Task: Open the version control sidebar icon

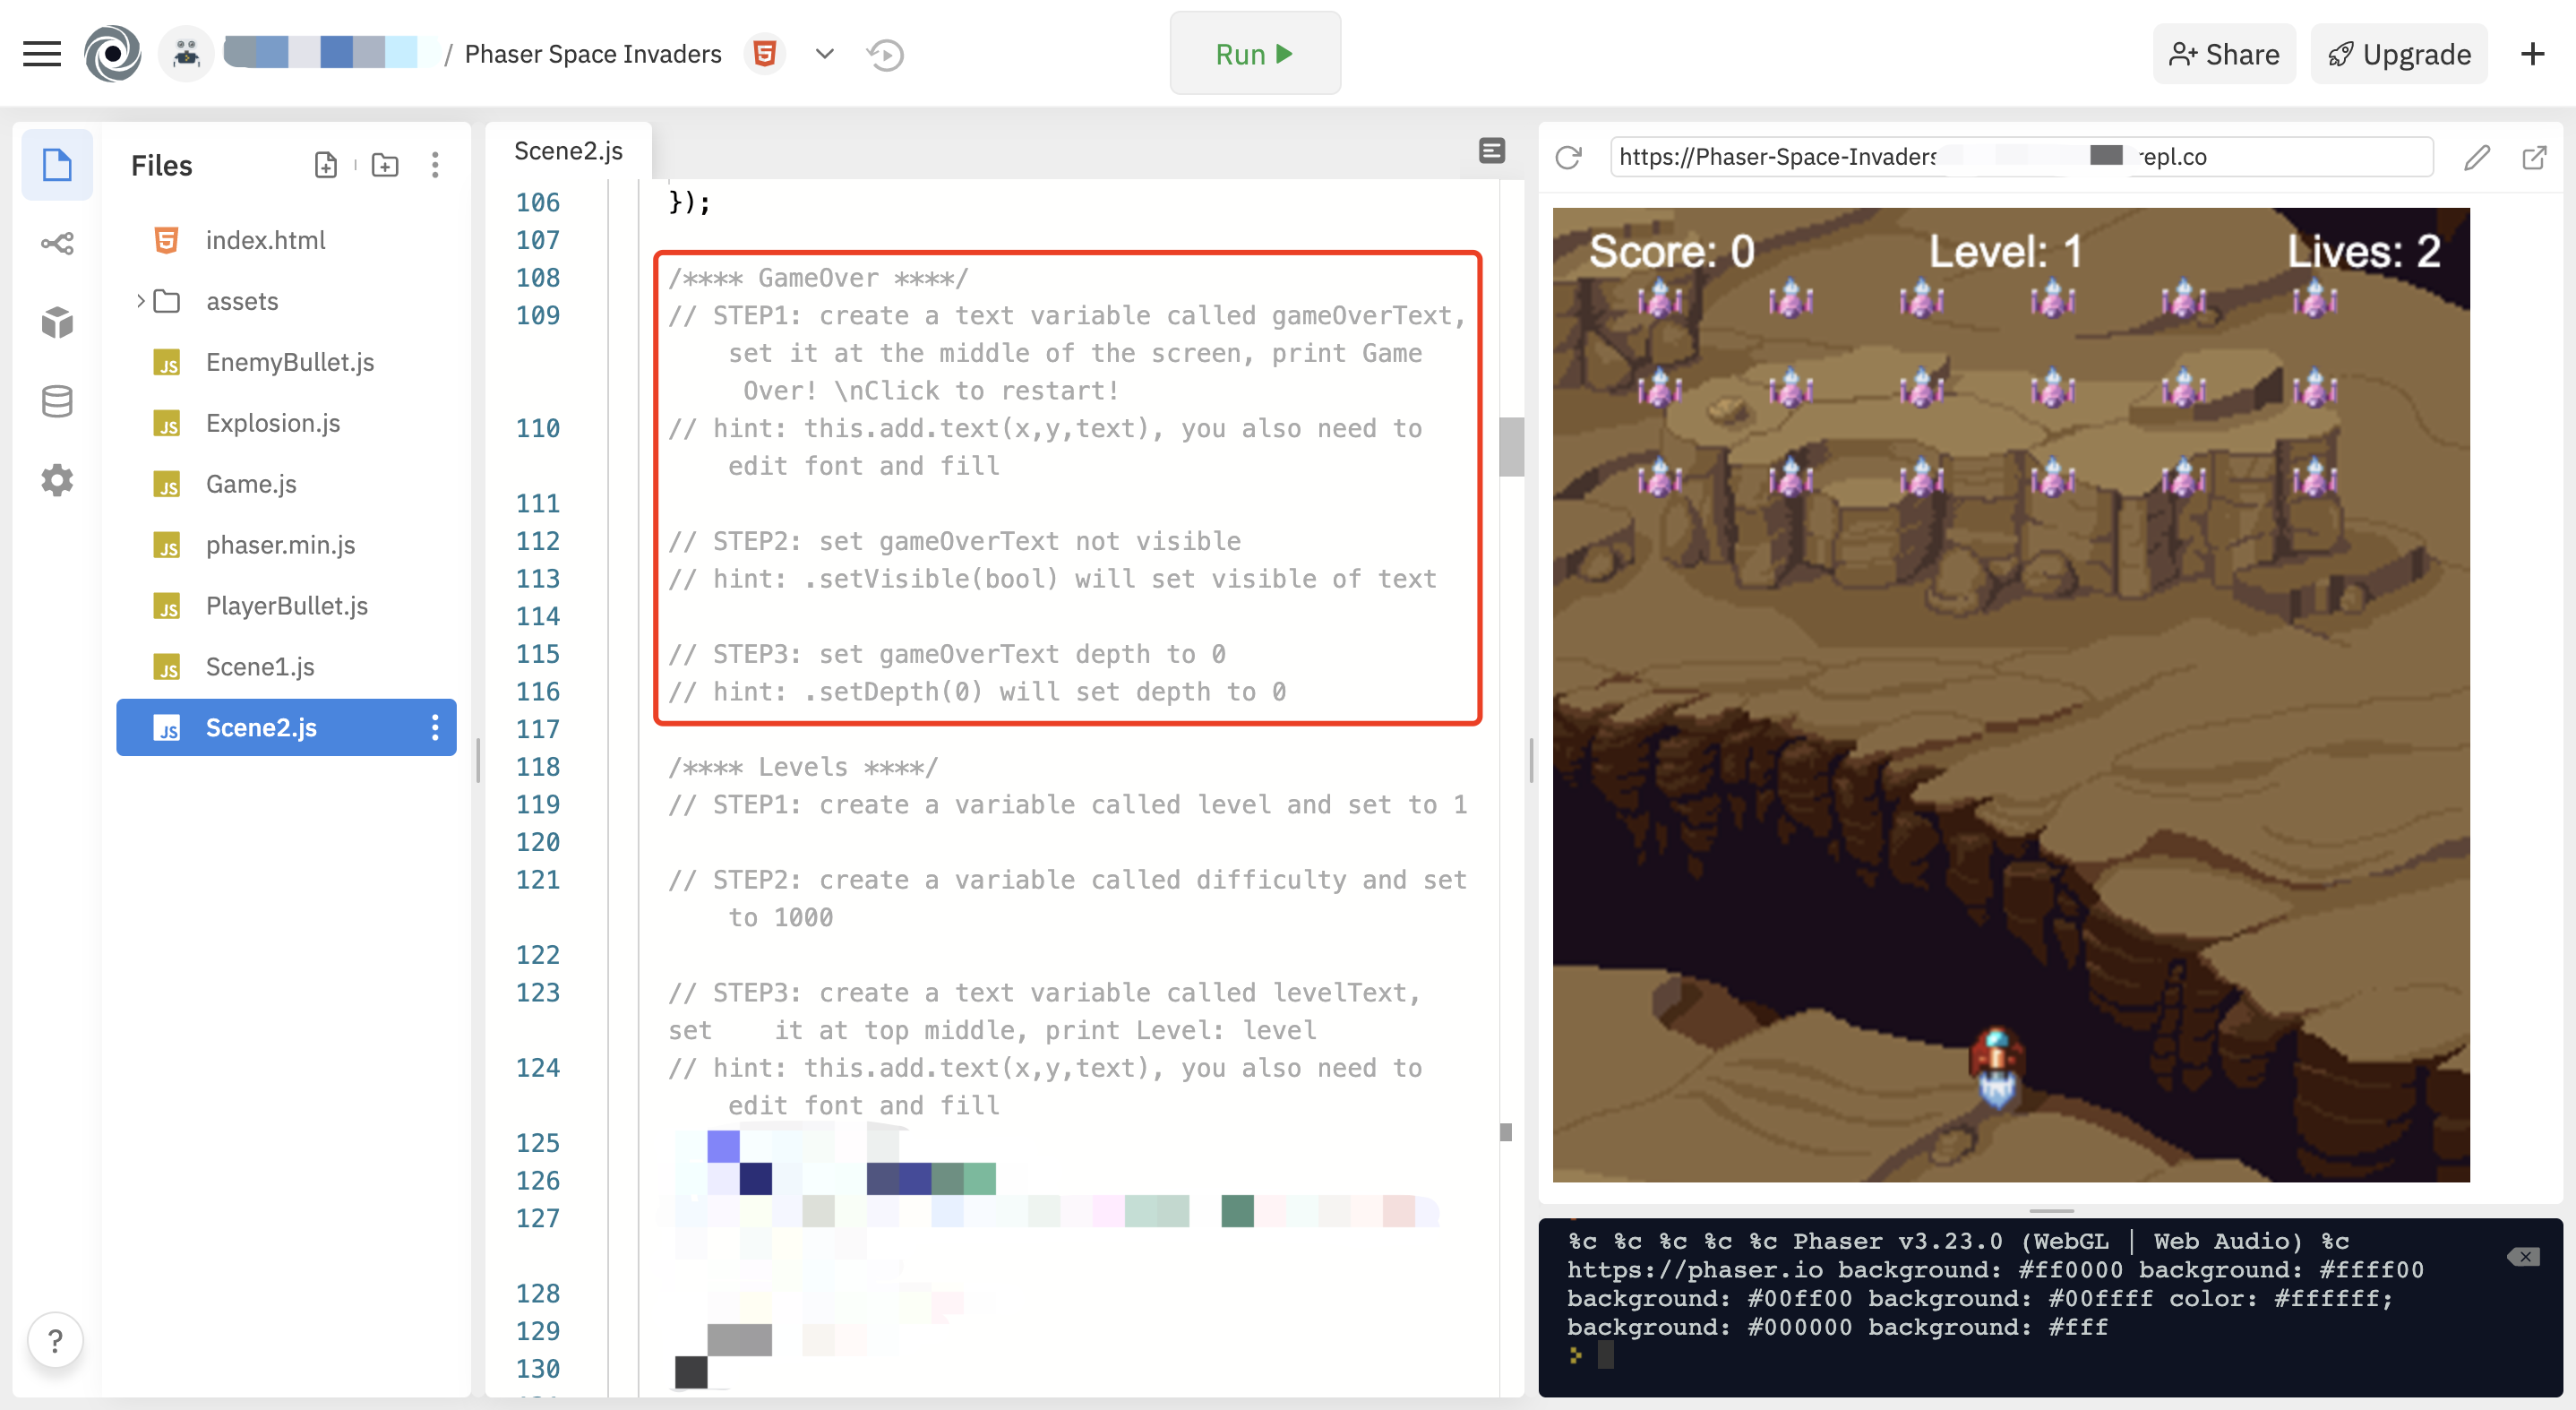Action: 57,243
